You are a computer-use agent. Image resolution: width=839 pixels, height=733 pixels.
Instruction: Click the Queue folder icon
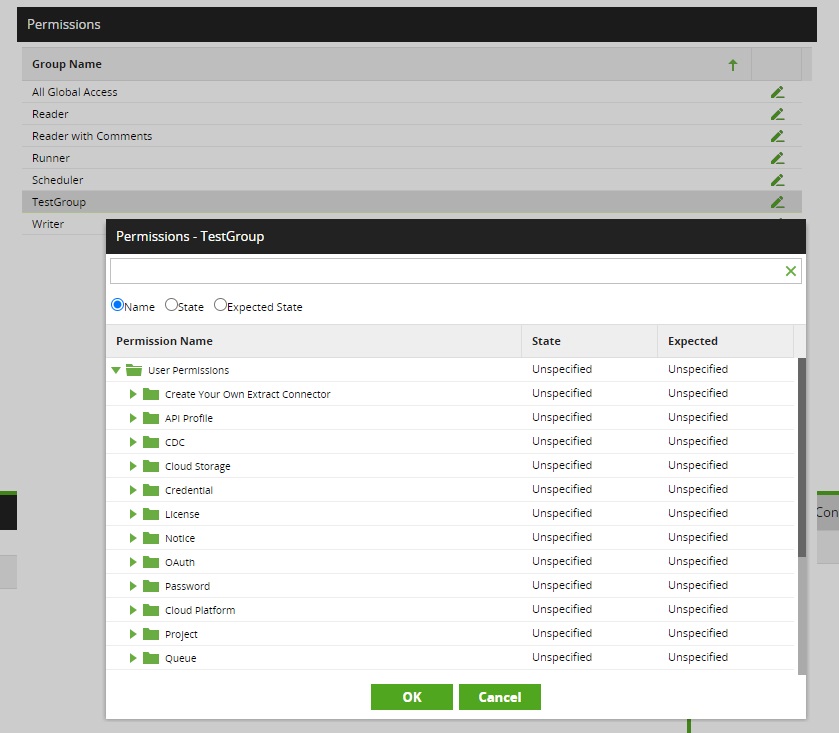click(x=151, y=658)
